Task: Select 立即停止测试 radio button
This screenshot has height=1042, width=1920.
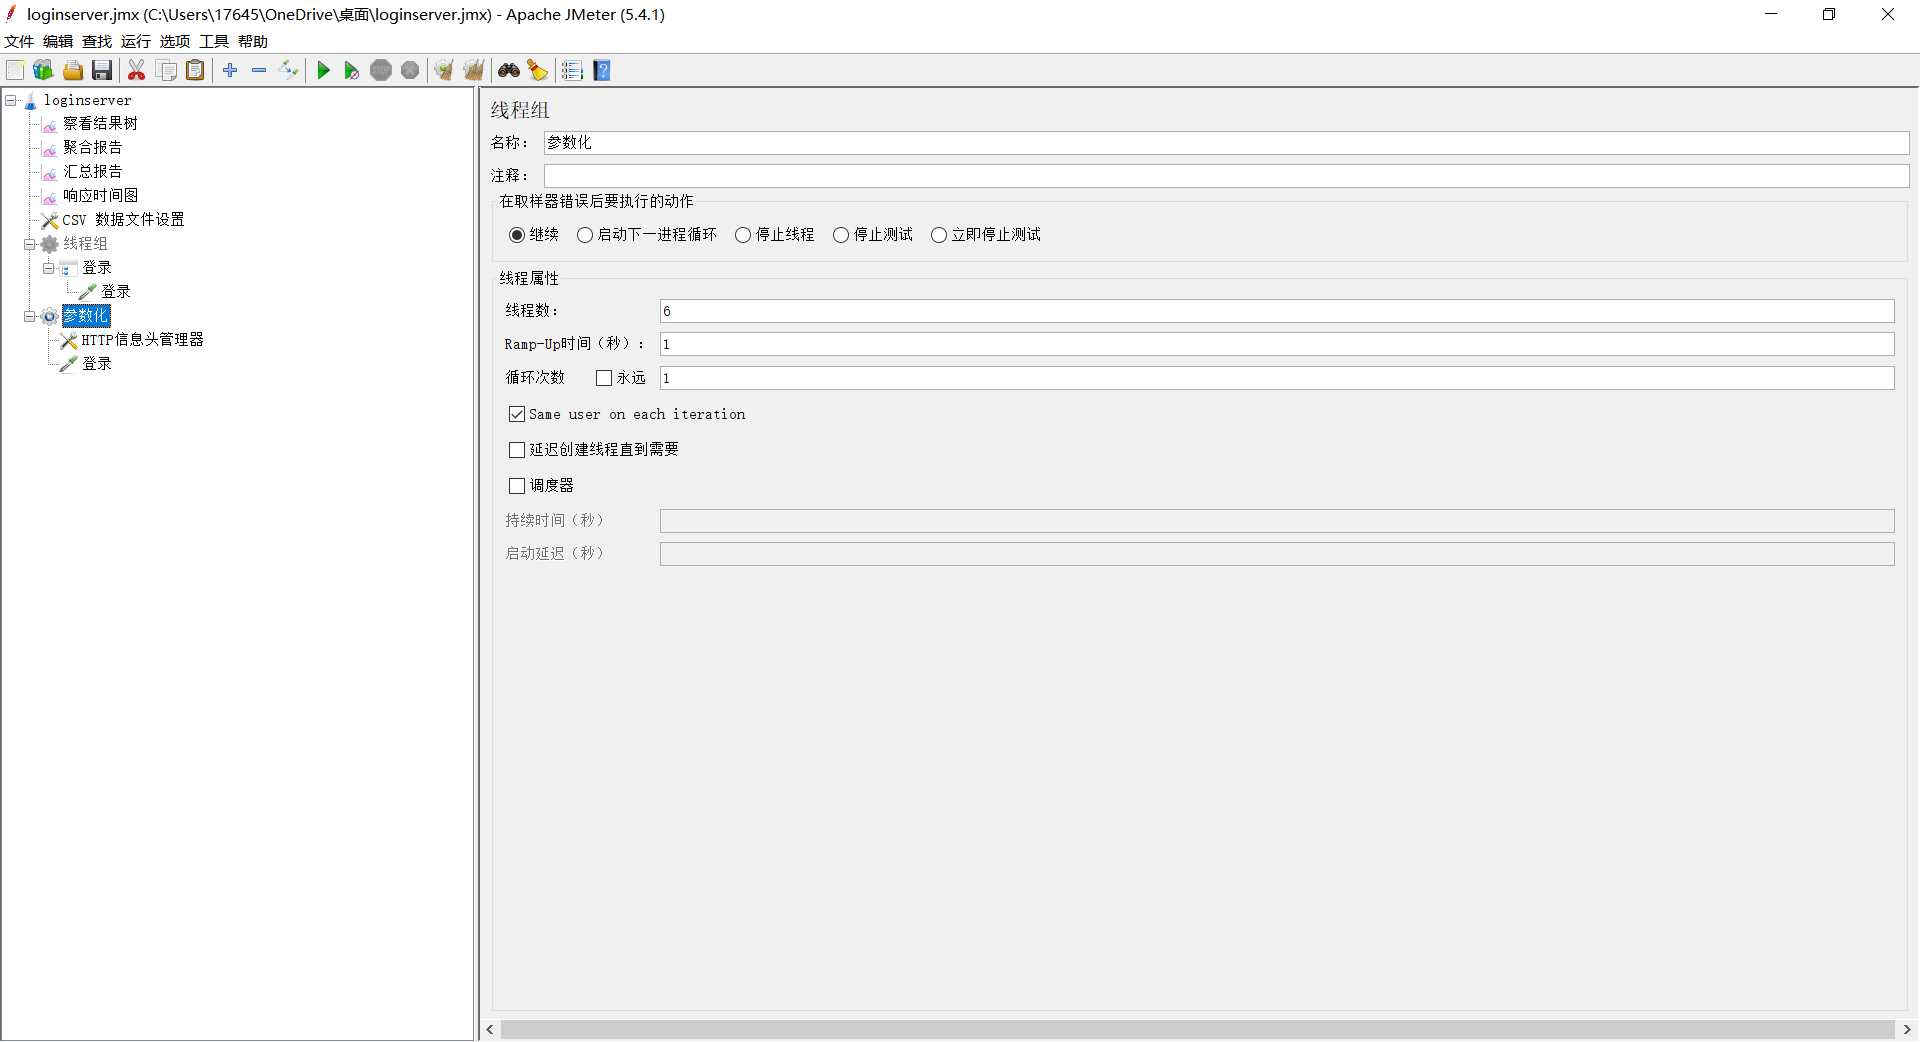Action: (x=939, y=235)
